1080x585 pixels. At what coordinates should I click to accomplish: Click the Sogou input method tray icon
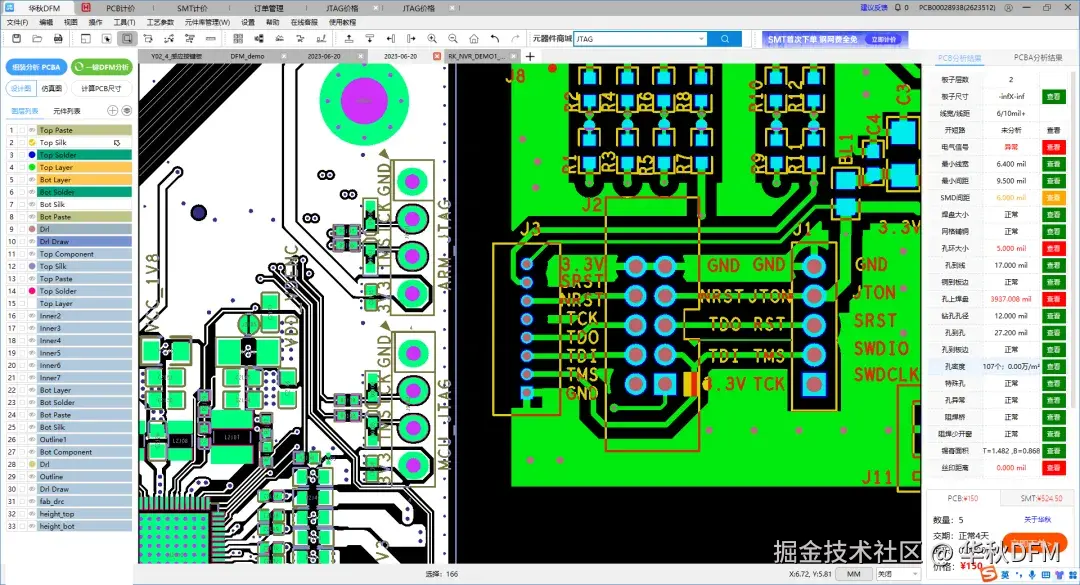pyautogui.click(x=989, y=573)
